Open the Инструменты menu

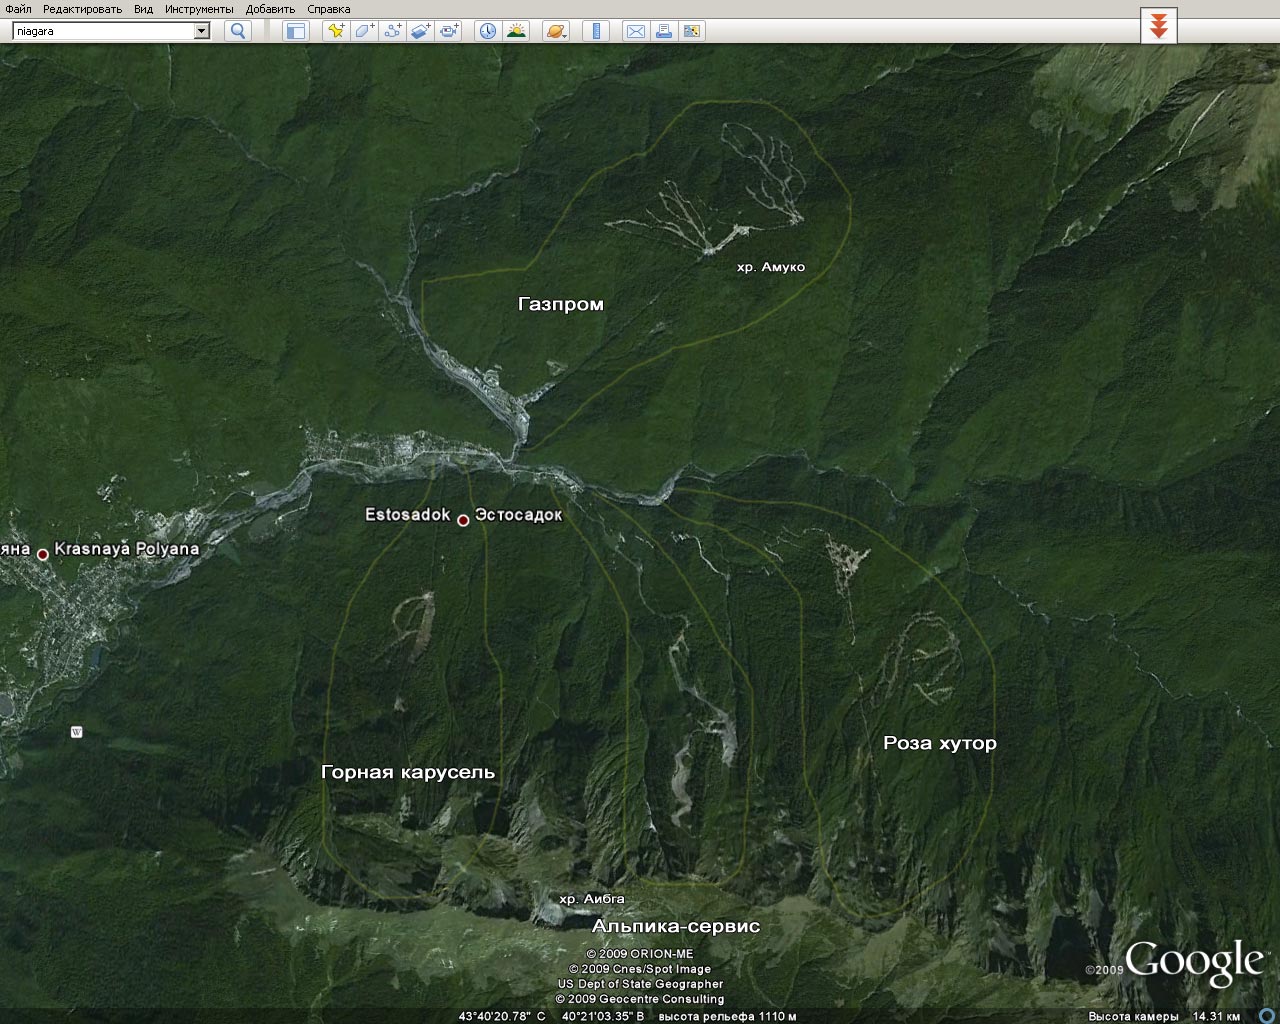click(199, 9)
